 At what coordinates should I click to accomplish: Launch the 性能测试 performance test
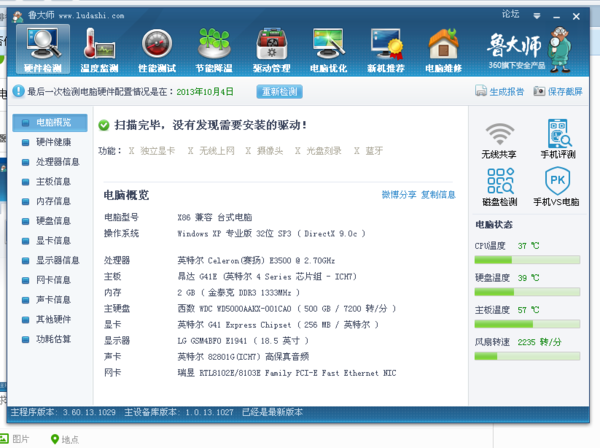coord(157,49)
